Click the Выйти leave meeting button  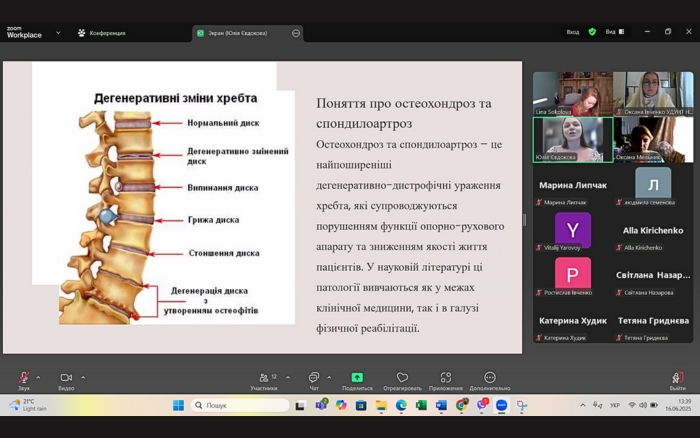click(x=677, y=379)
